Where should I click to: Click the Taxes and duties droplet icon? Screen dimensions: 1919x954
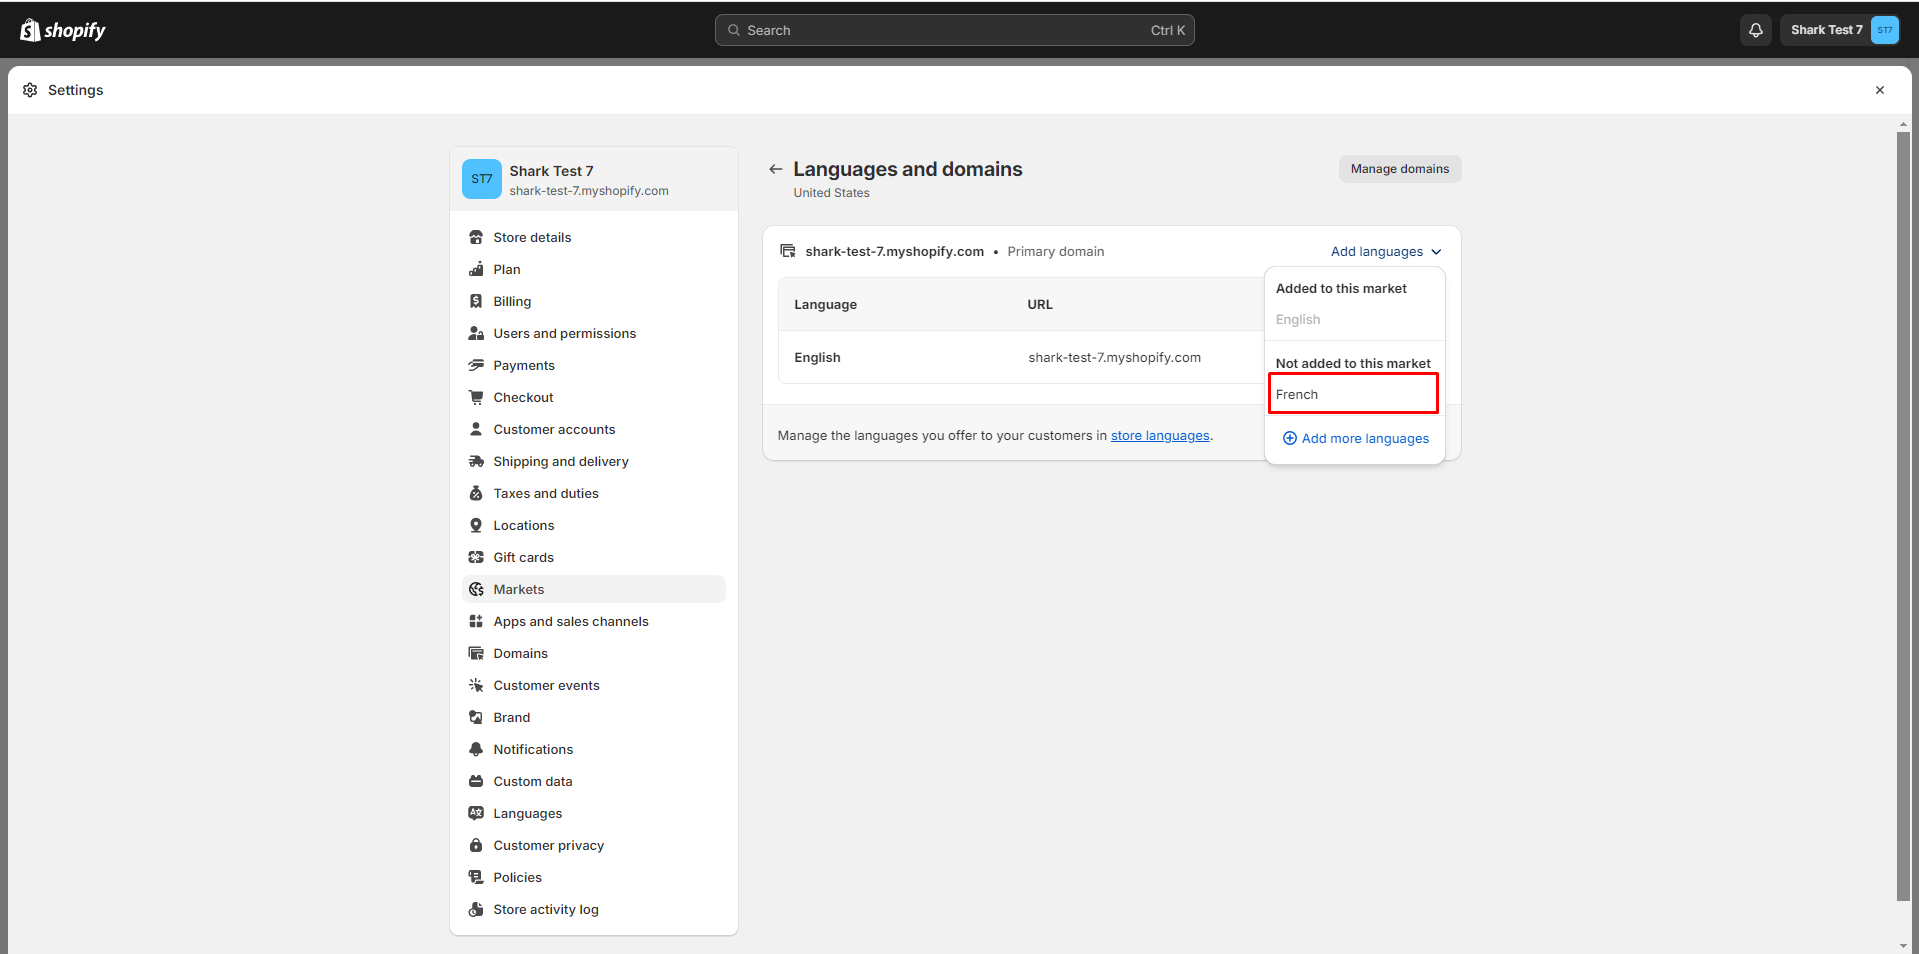[x=477, y=493]
